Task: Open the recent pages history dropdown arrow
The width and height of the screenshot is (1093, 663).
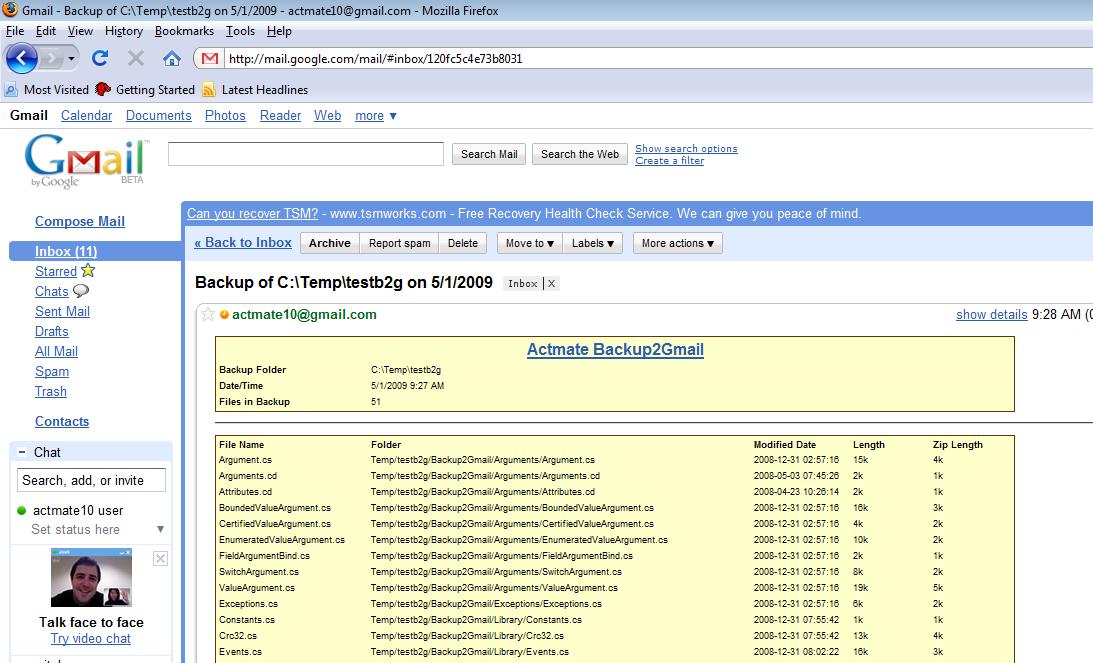Action: tap(71, 59)
